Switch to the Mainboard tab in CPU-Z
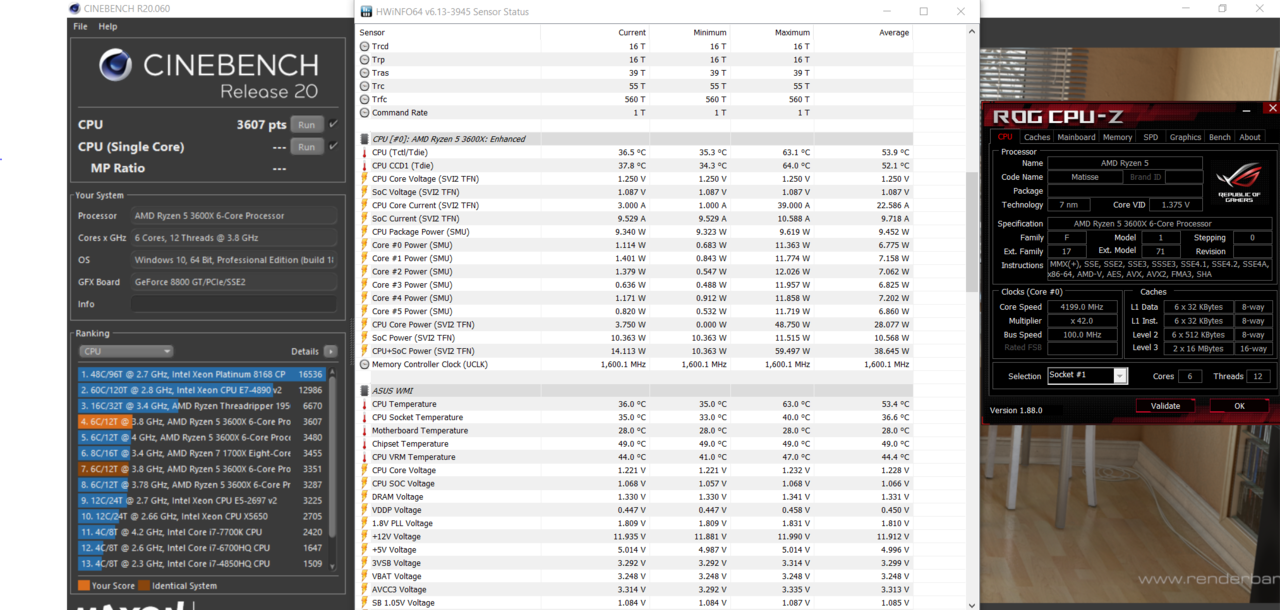The width and height of the screenshot is (1280, 610). coord(1076,137)
